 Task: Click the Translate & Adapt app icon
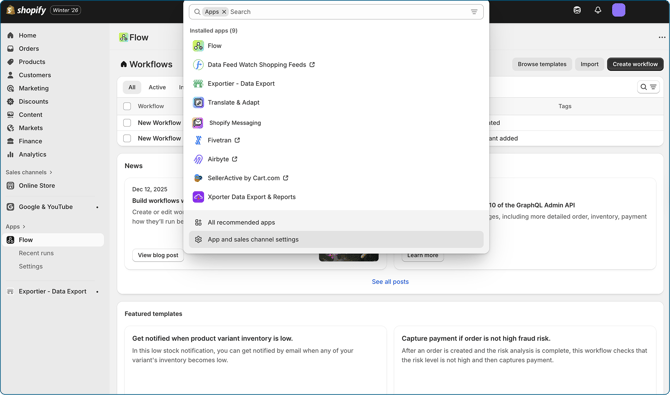click(198, 103)
